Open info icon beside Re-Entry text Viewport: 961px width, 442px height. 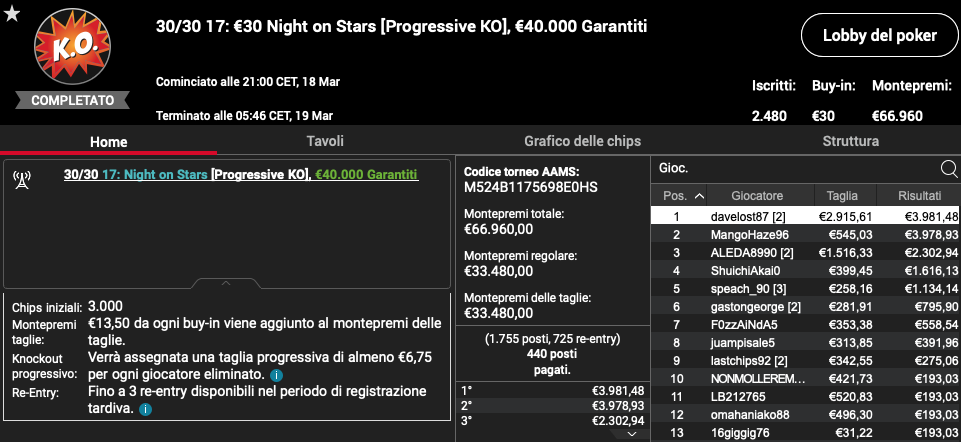[145, 409]
